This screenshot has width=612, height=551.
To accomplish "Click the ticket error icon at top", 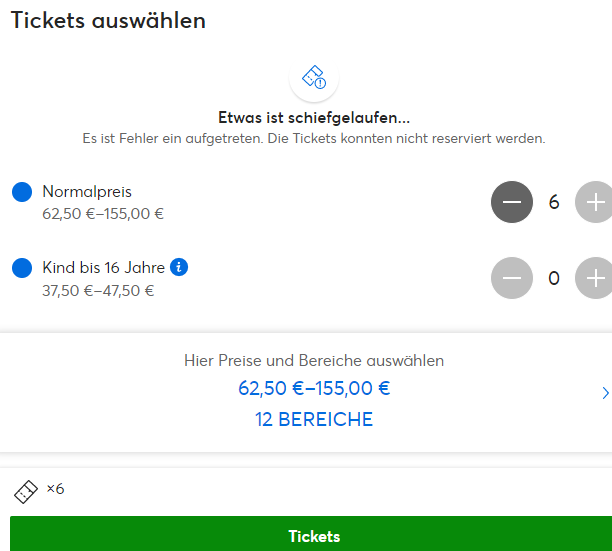I will point(314,77).
